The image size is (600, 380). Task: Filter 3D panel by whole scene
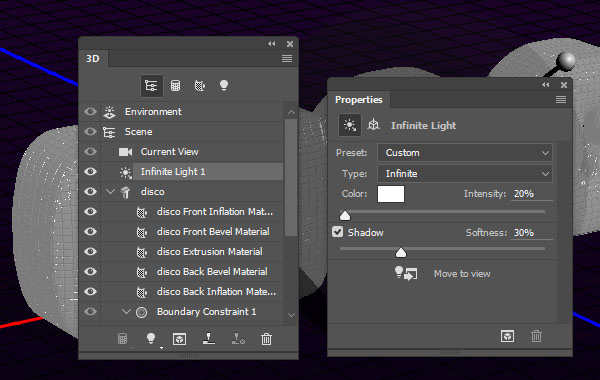pyautogui.click(x=151, y=85)
